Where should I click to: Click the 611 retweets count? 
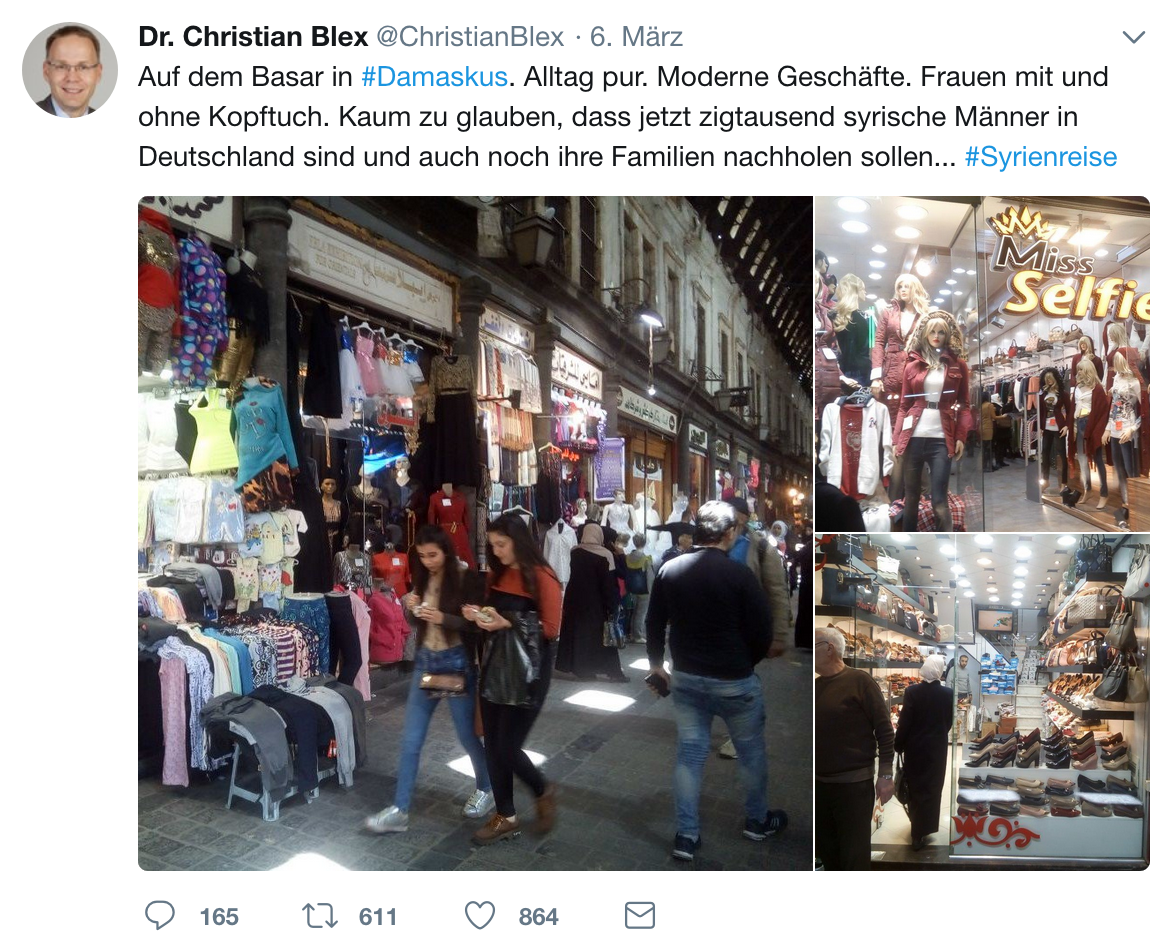pyautogui.click(x=378, y=916)
